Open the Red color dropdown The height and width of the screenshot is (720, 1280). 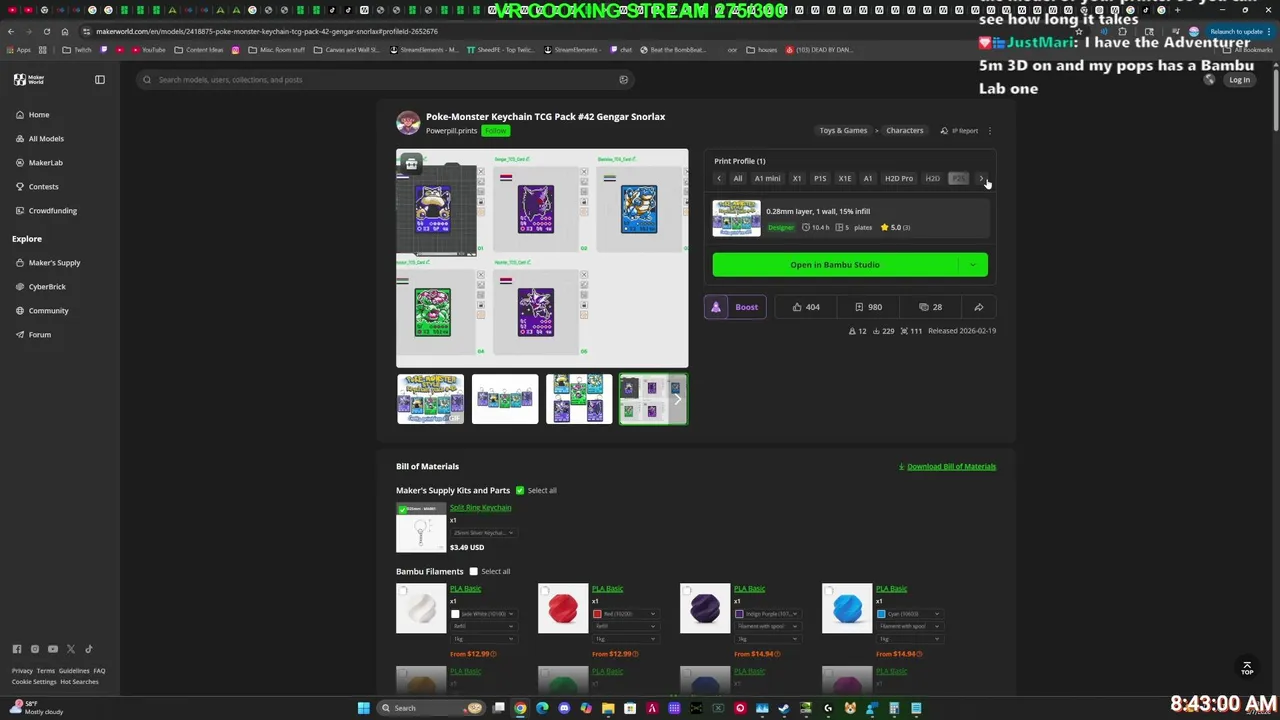(625, 614)
